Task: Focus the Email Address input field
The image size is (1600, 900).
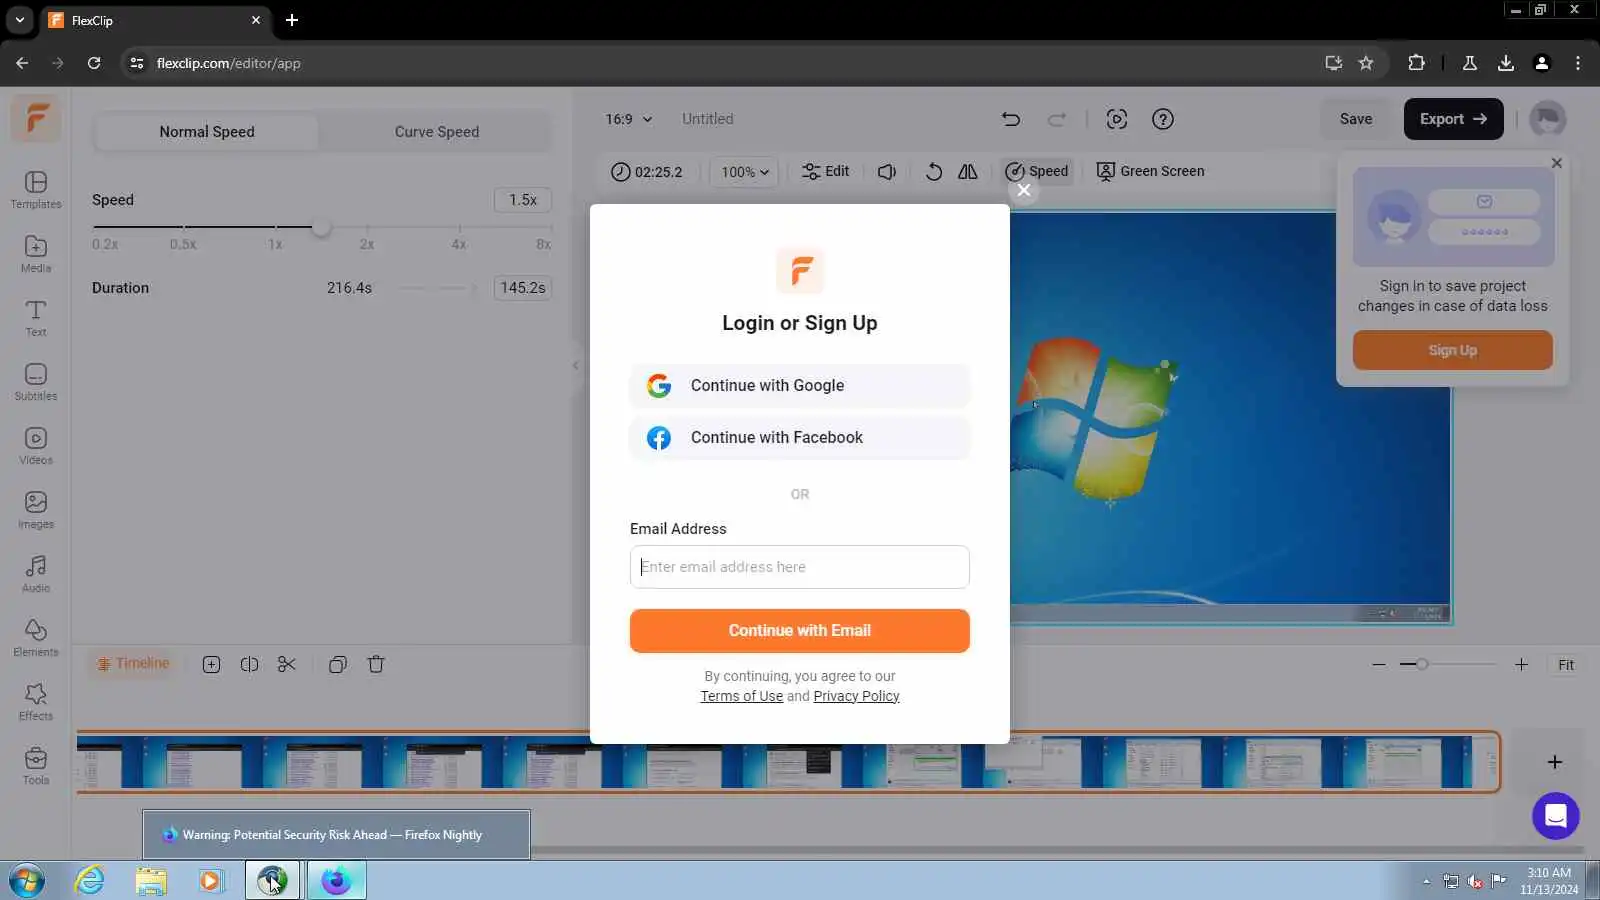Action: coord(800,567)
